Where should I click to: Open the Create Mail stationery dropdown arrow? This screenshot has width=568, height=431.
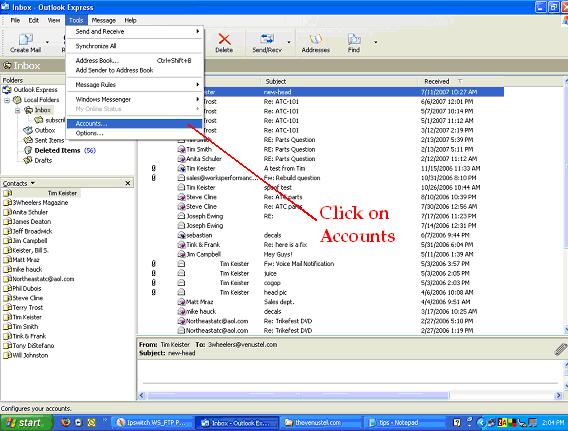click(47, 42)
